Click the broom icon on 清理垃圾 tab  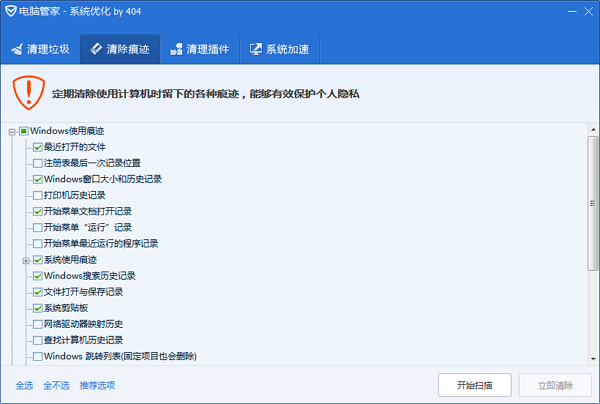18,49
